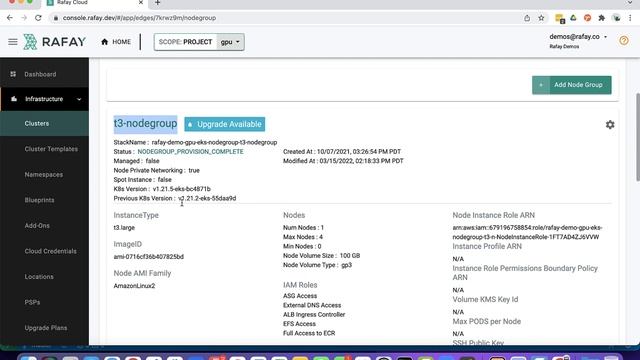Open Chrome three-dot menu
The image size is (640, 360).
click(x=630, y=18)
